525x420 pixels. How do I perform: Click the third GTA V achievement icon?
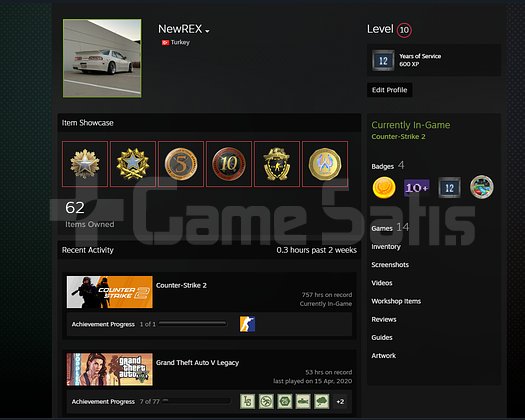(x=285, y=401)
